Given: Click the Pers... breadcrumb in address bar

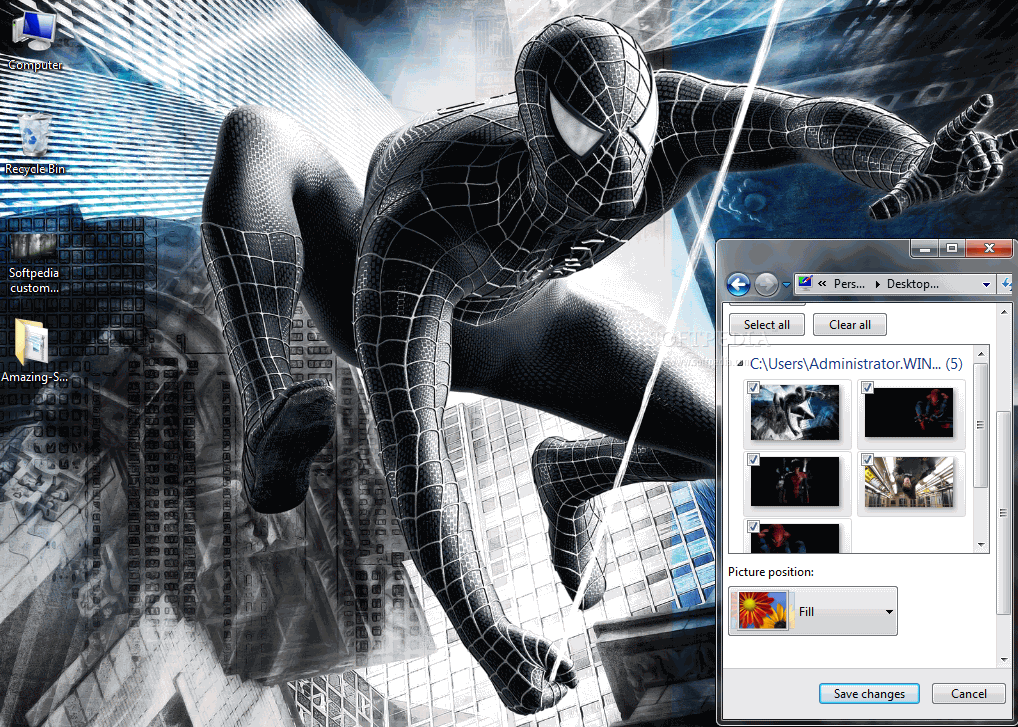Looking at the screenshot, I should 849,284.
